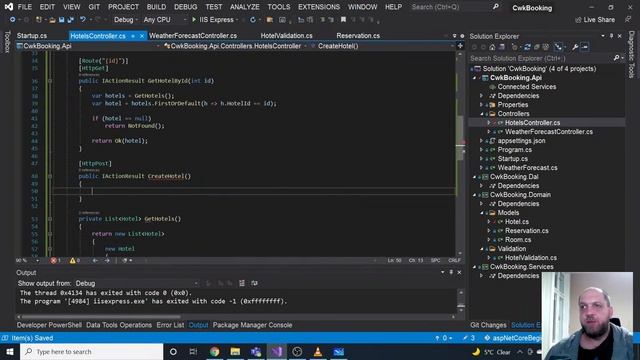Click the Bookmark icon in the toolbar
This screenshot has width=640, height=360.
[343, 20]
